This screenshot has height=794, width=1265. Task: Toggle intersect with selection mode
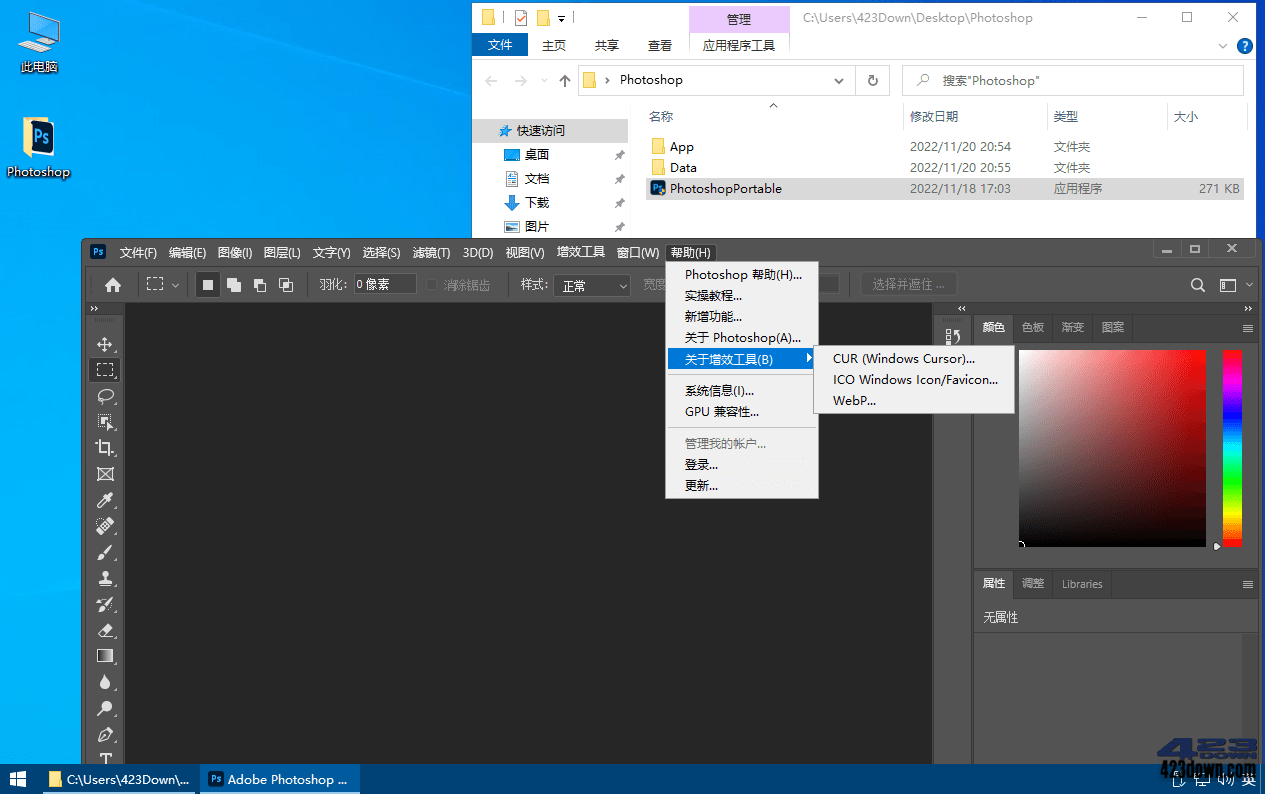pyautogui.click(x=285, y=284)
